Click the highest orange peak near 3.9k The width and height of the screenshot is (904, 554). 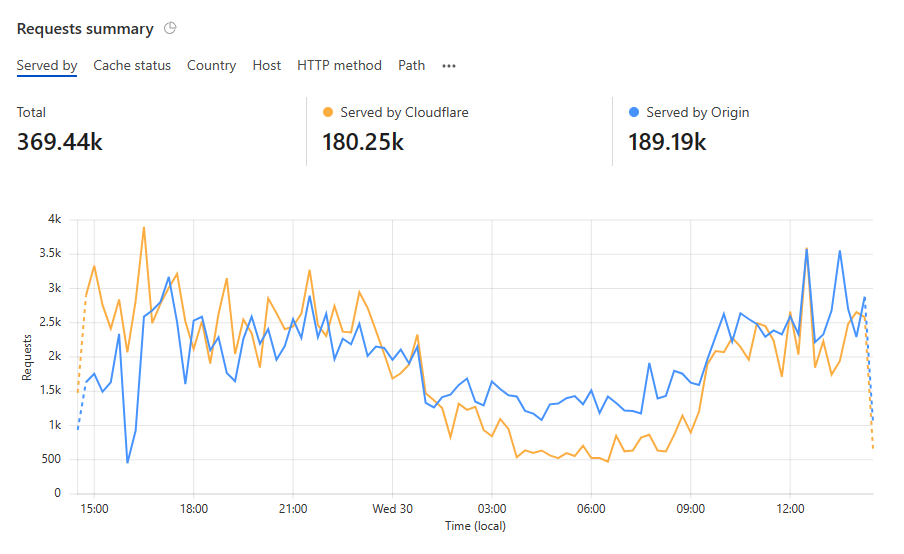pos(144,227)
